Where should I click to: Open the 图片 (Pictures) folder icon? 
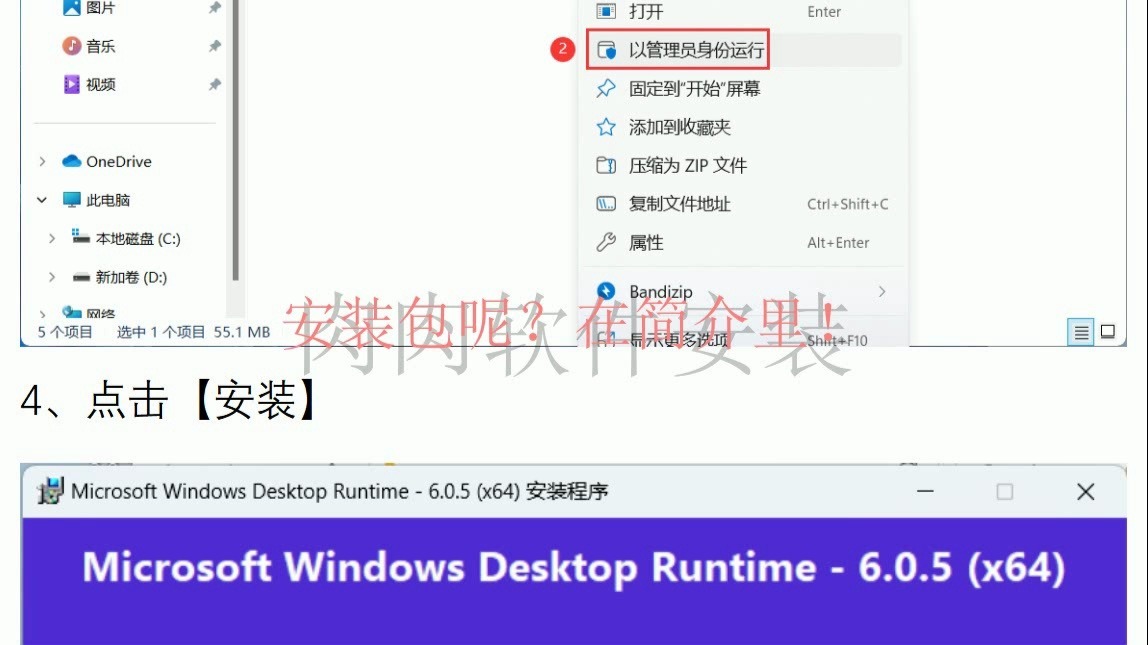click(70, 7)
